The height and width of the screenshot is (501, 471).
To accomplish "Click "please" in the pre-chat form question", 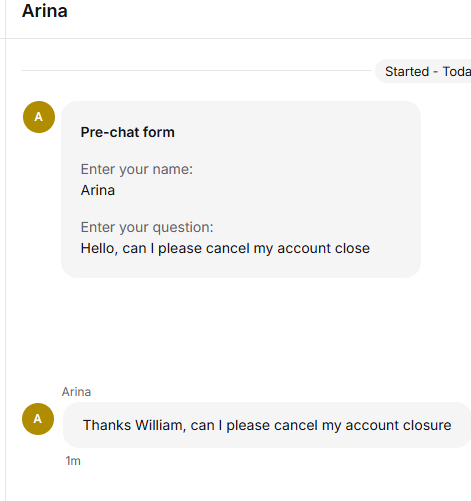I will pos(180,249).
